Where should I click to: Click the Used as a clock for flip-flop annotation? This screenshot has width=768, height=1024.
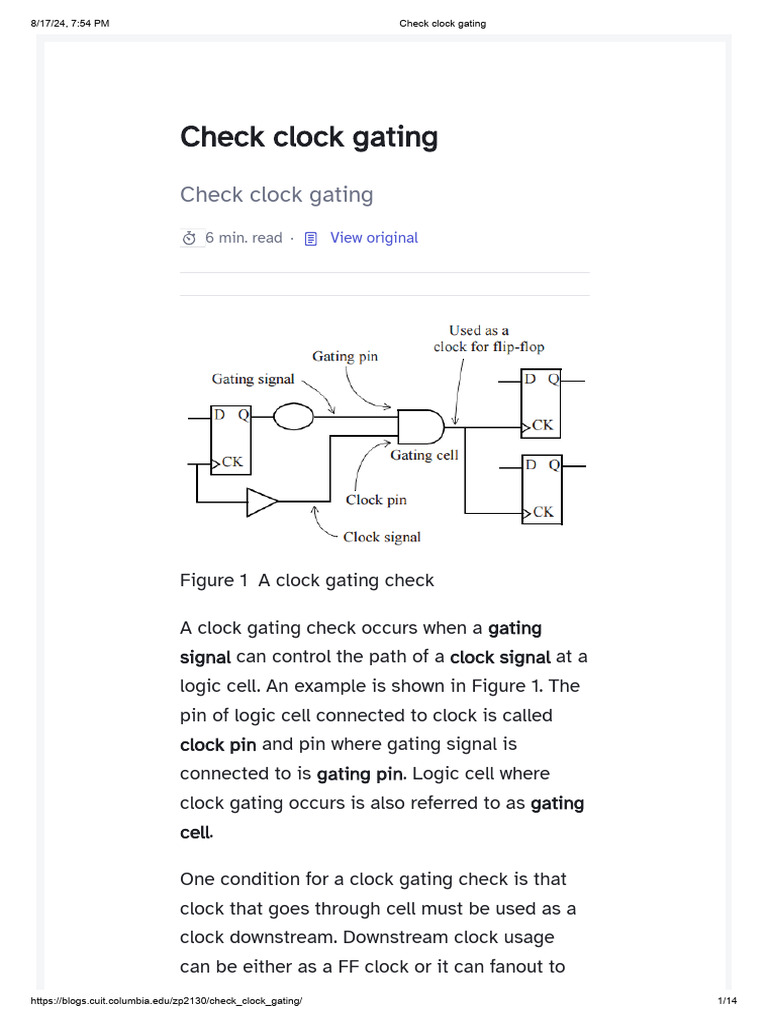[488, 338]
